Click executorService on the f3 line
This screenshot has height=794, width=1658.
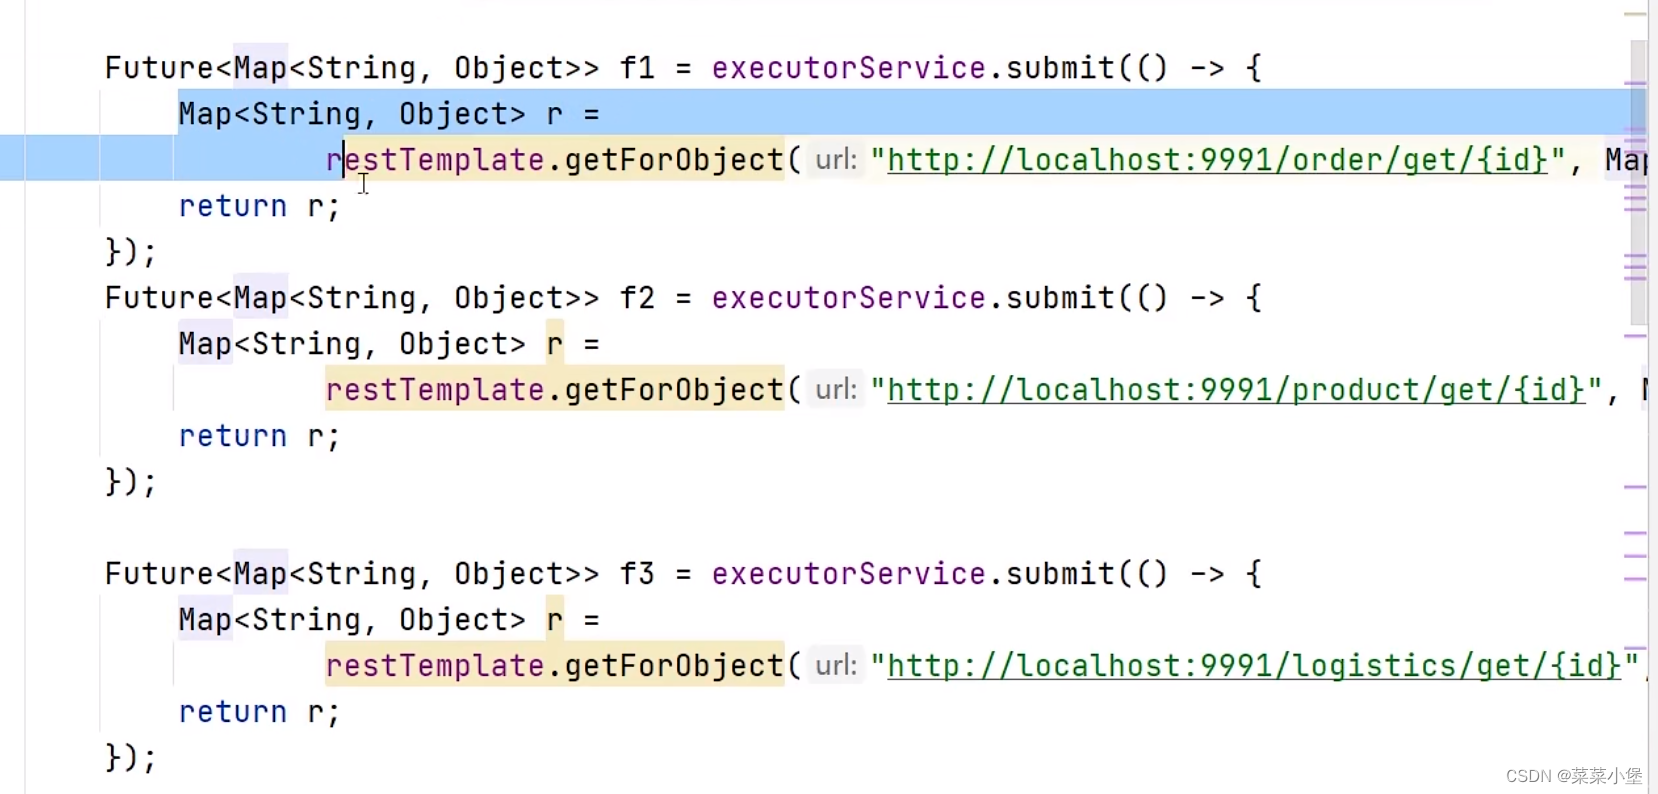(x=849, y=574)
